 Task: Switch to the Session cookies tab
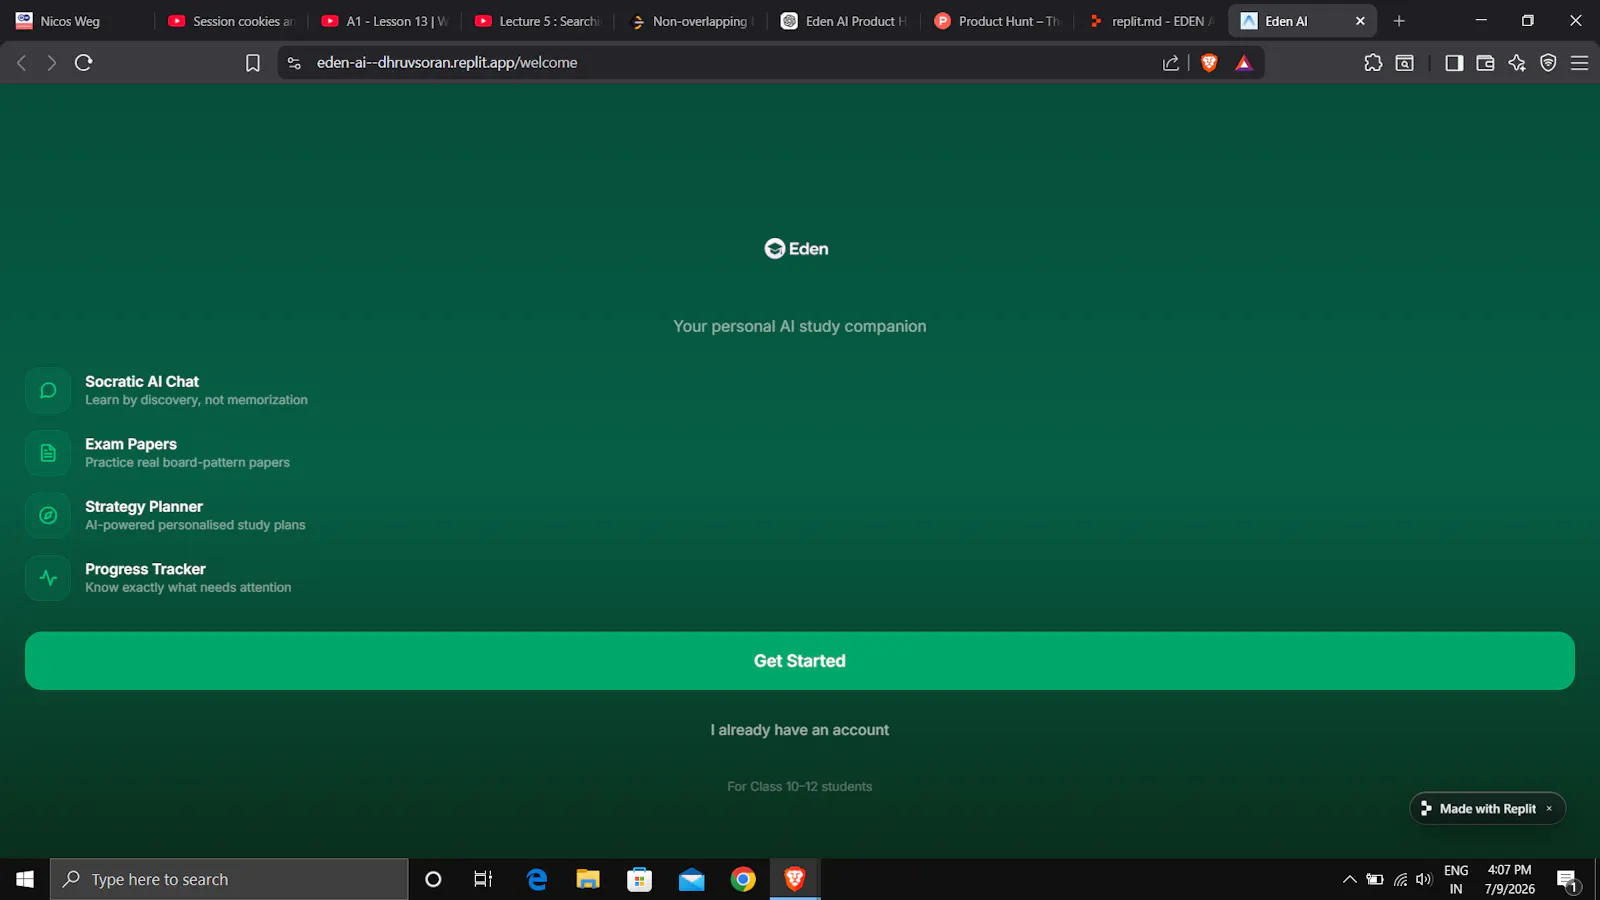point(231,21)
